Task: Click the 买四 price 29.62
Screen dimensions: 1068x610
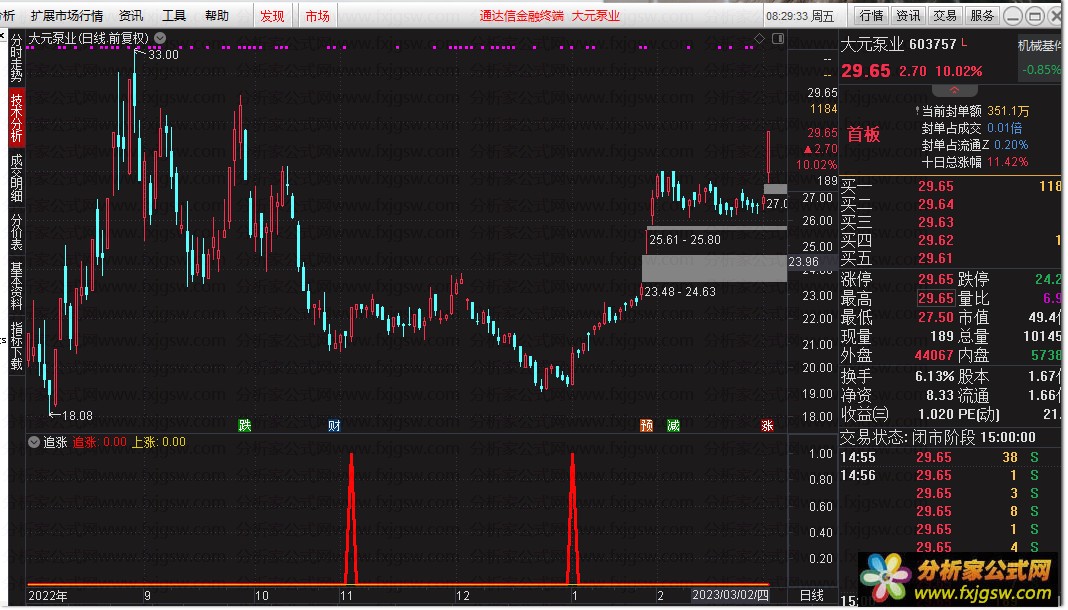Action: coord(935,240)
